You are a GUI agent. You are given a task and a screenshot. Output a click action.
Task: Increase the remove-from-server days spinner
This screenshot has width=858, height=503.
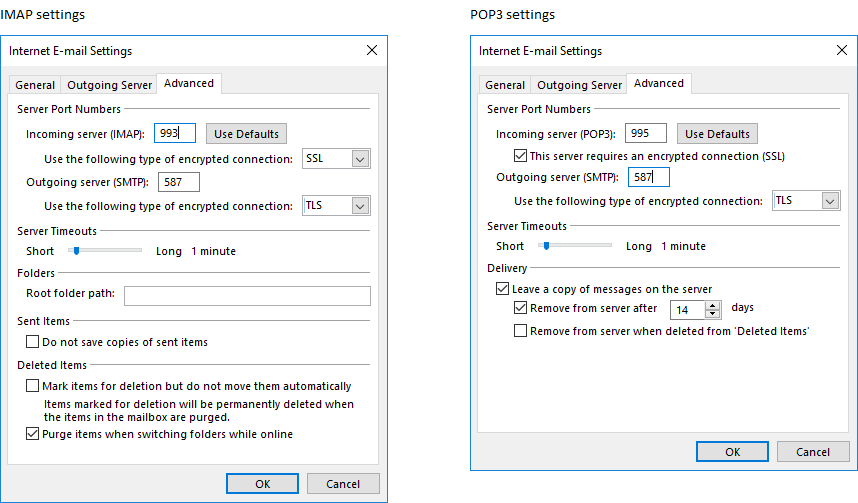(712, 305)
